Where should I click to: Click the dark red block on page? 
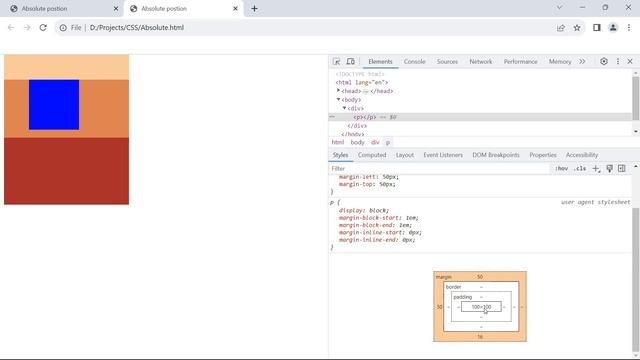pos(67,171)
